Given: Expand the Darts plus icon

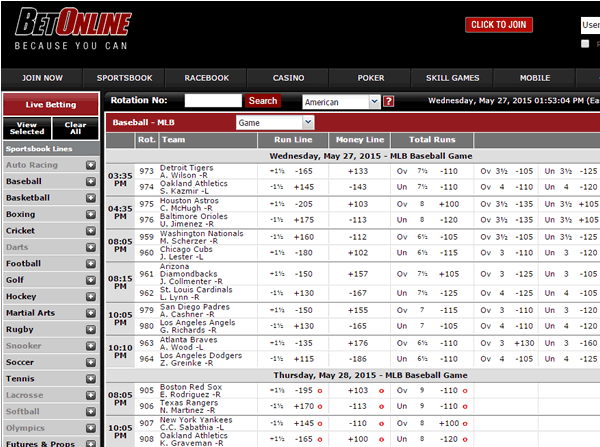Looking at the screenshot, I should (91, 247).
